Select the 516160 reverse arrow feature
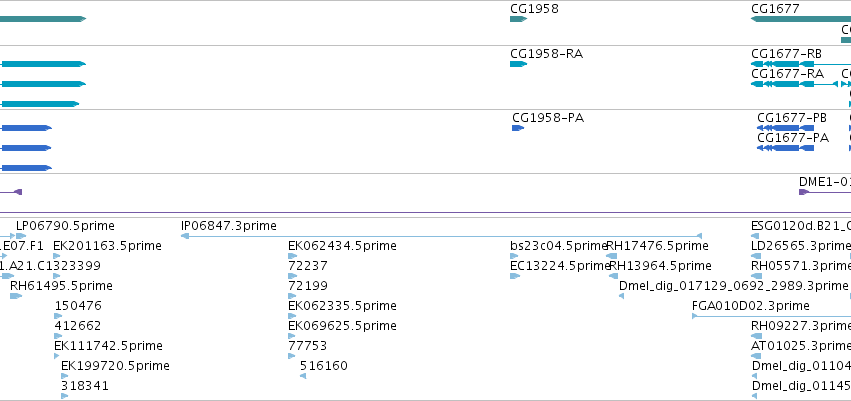Viewport: 851px width, 401px height. [303, 376]
